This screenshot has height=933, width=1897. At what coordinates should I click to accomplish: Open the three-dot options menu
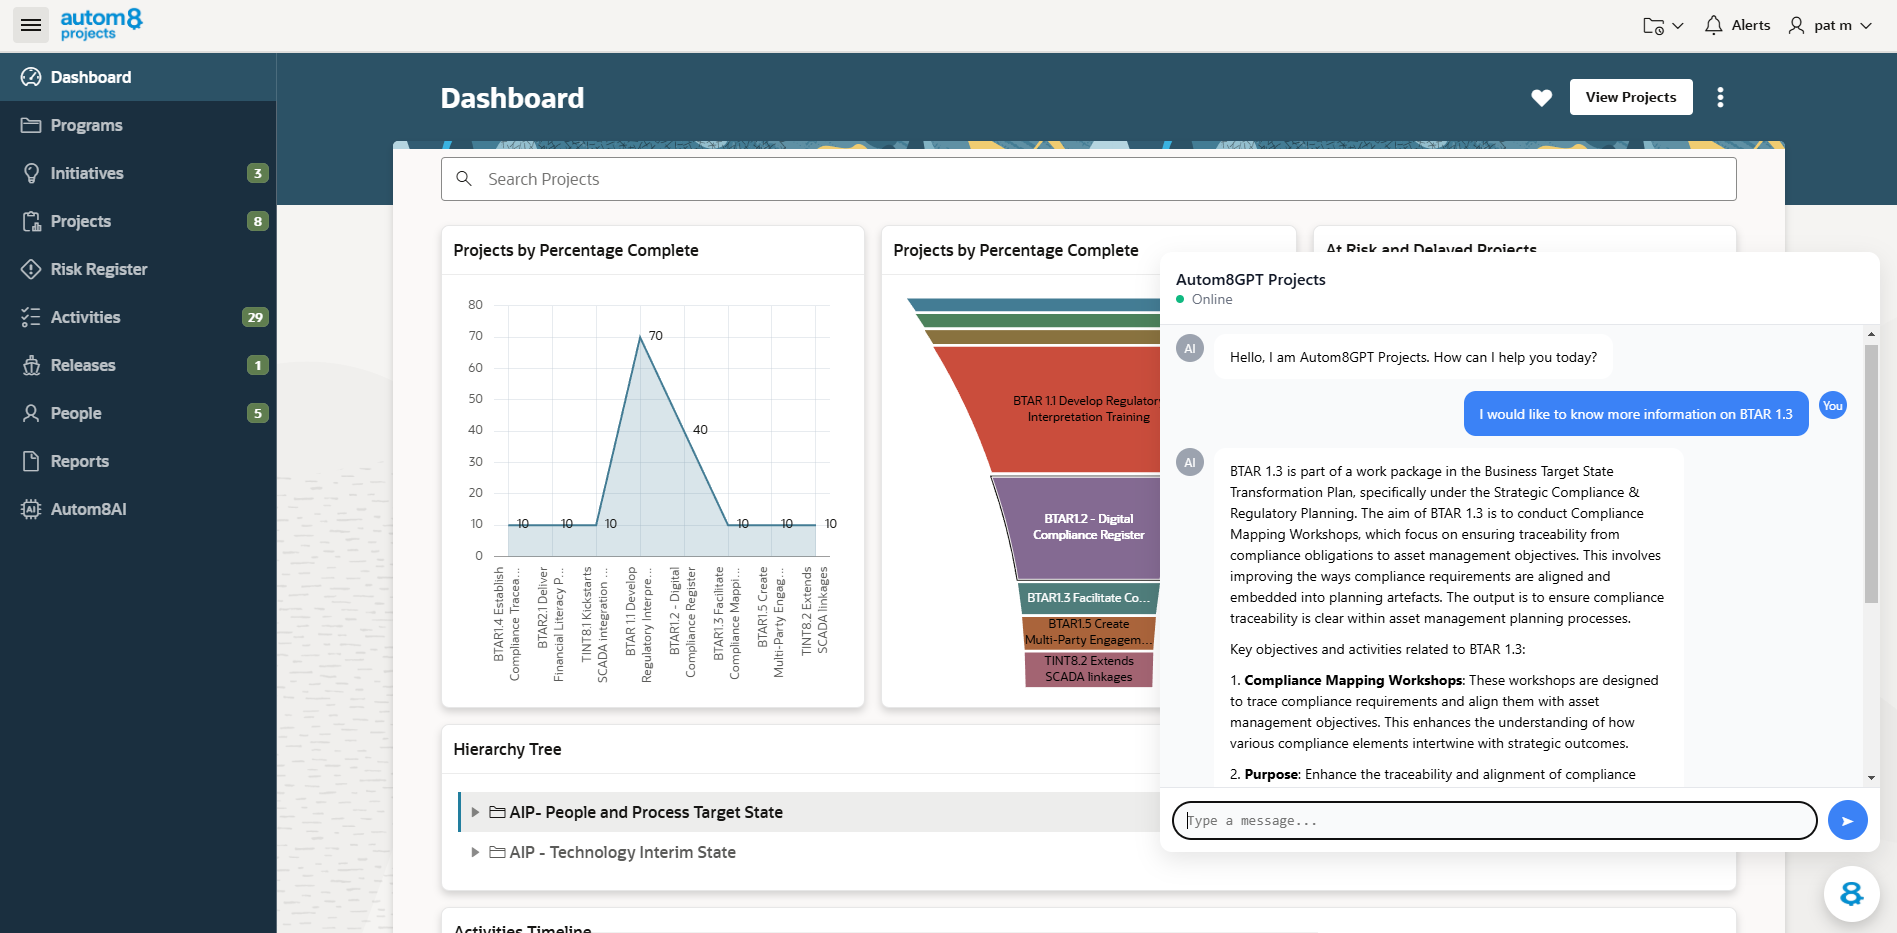(x=1720, y=97)
